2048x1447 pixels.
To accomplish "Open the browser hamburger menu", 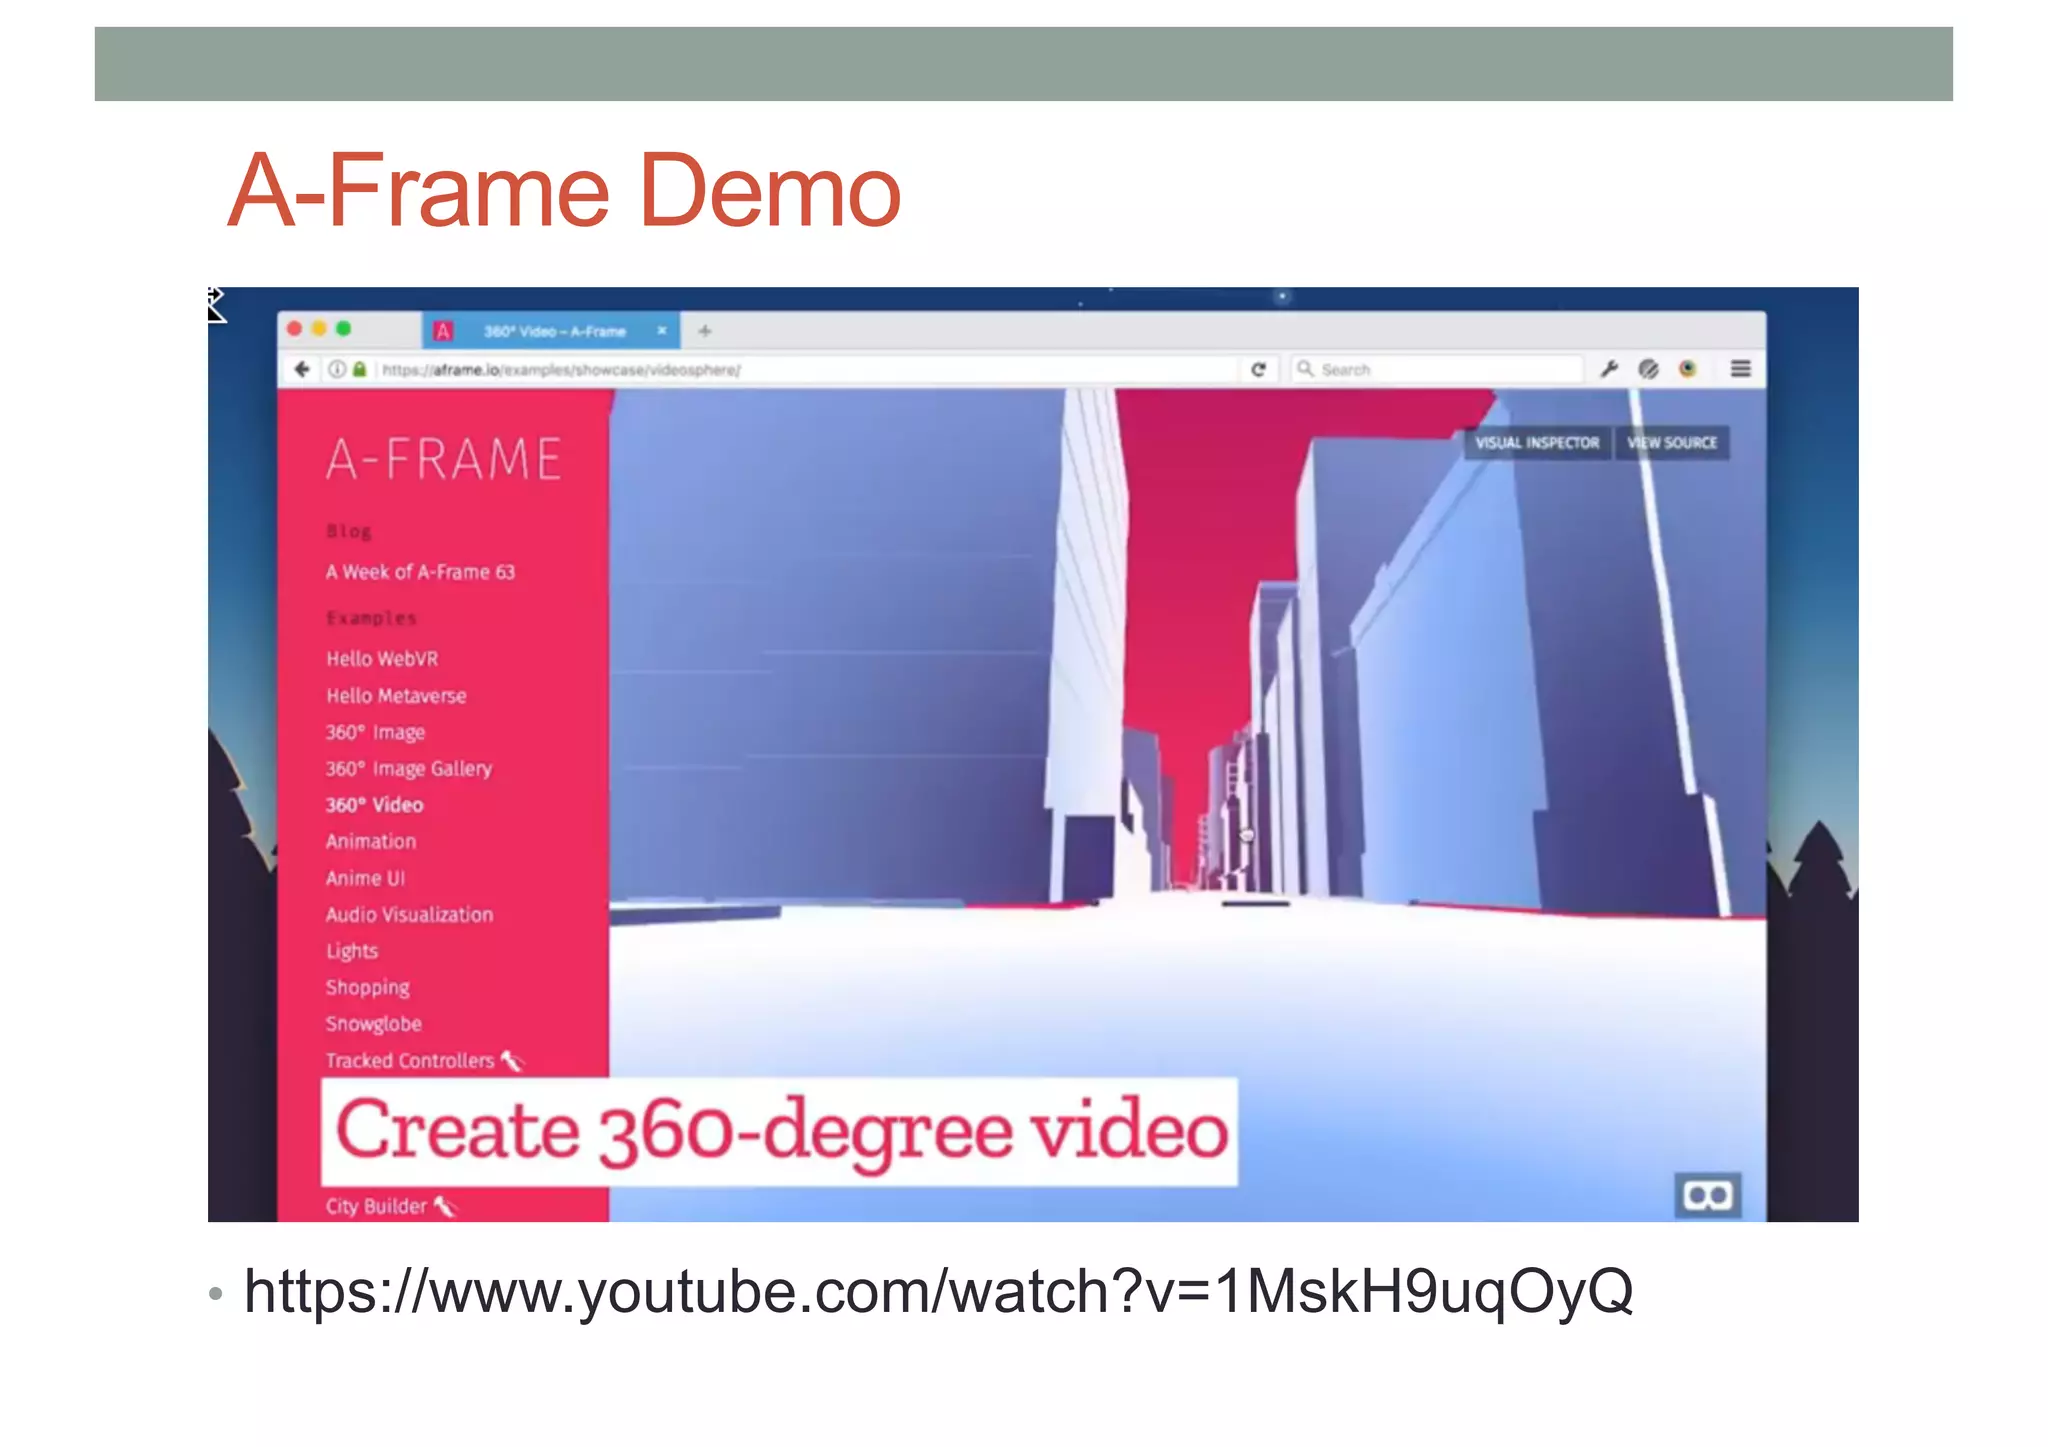I will pos(1741,369).
